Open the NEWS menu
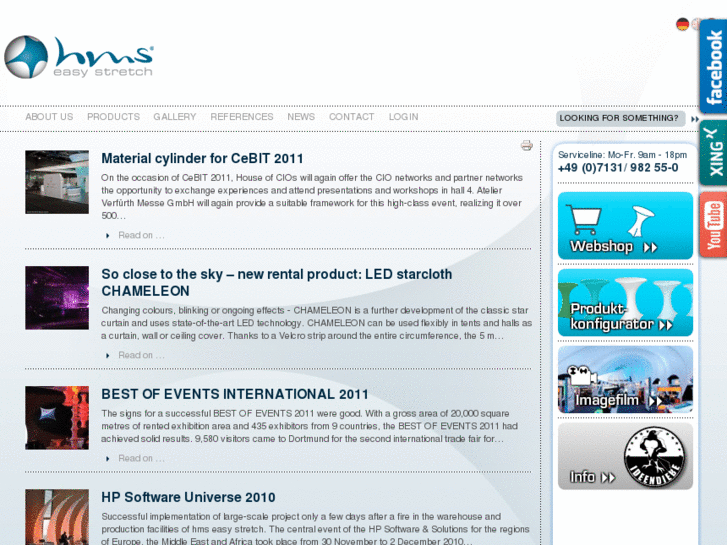The width and height of the screenshot is (727, 545). point(301,117)
